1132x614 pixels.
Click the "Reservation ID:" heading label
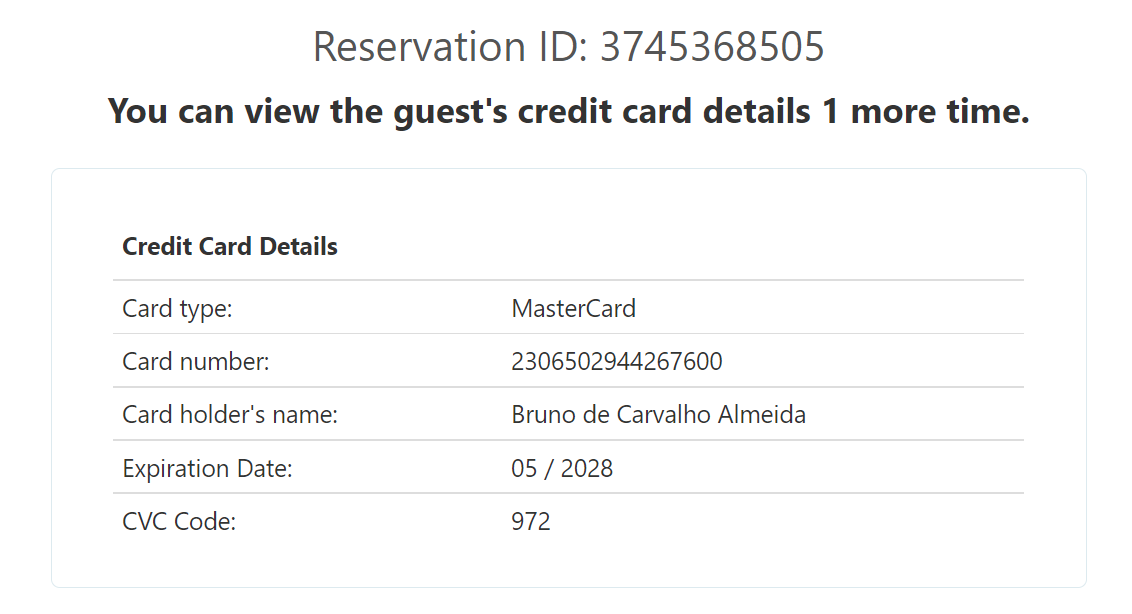(x=450, y=47)
